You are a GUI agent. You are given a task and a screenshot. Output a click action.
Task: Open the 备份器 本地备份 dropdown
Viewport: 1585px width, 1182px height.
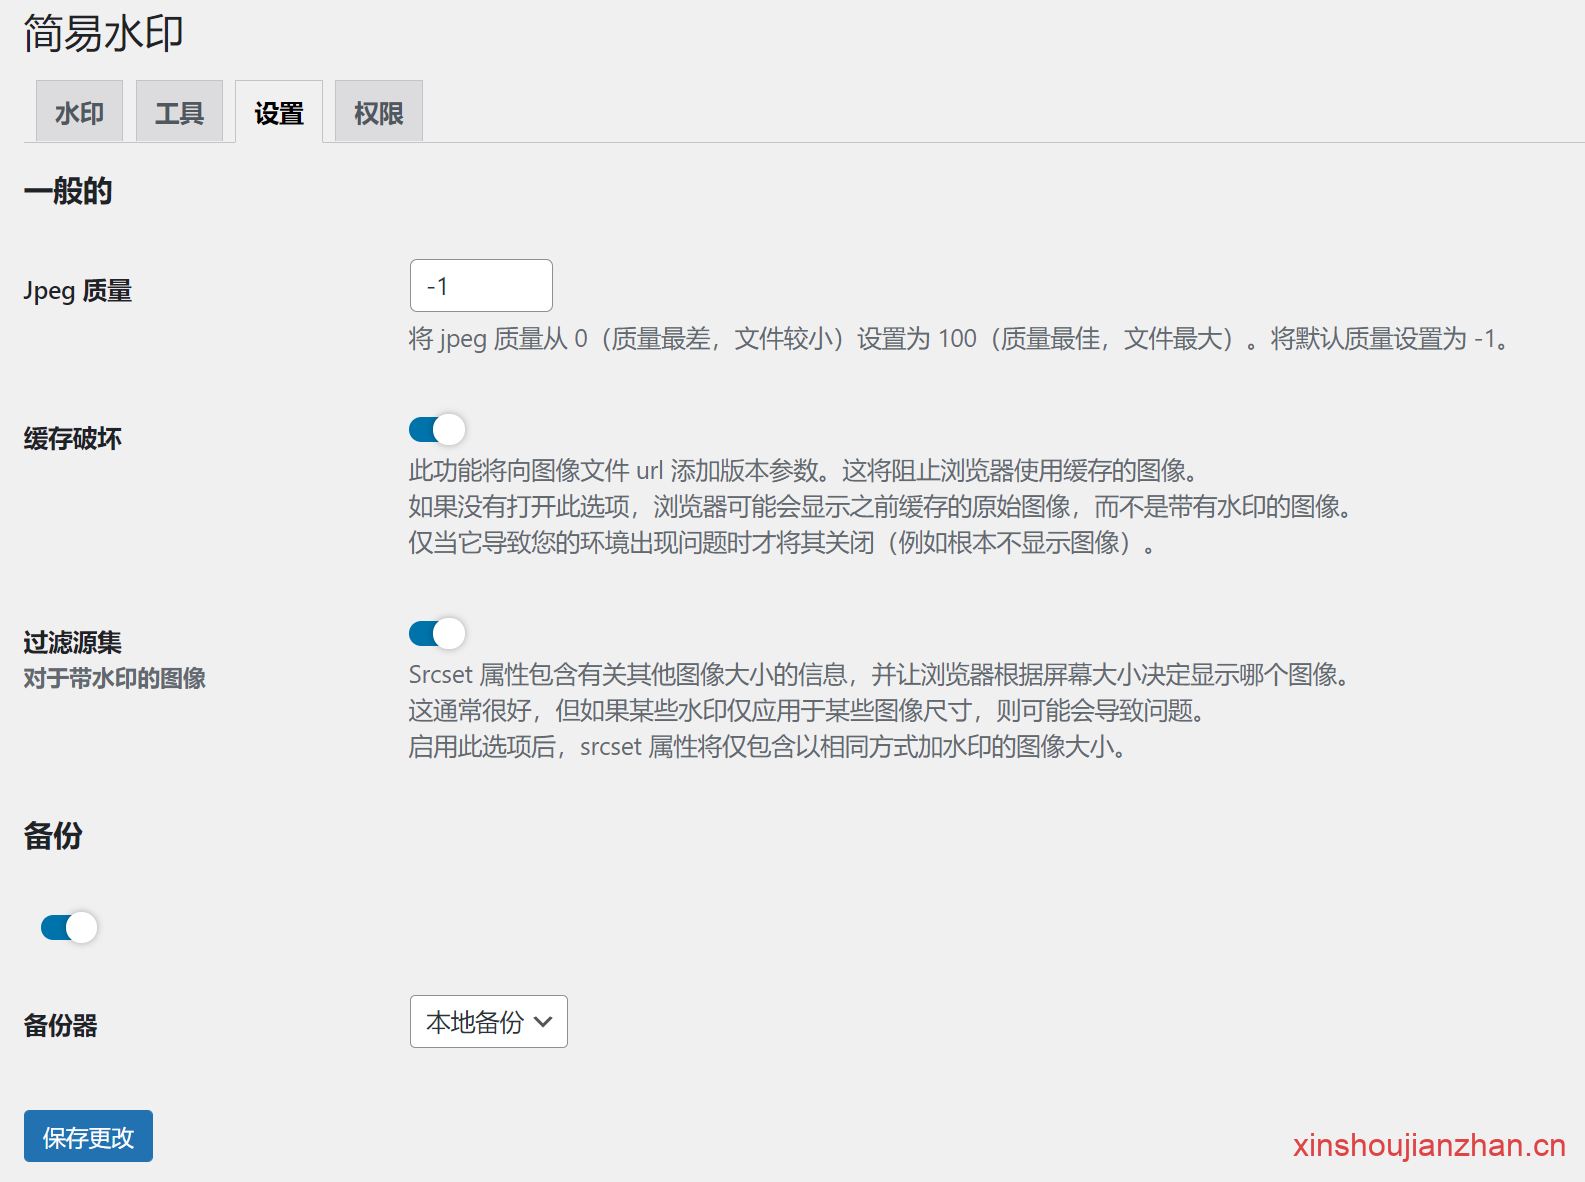pyautogui.click(x=489, y=1021)
